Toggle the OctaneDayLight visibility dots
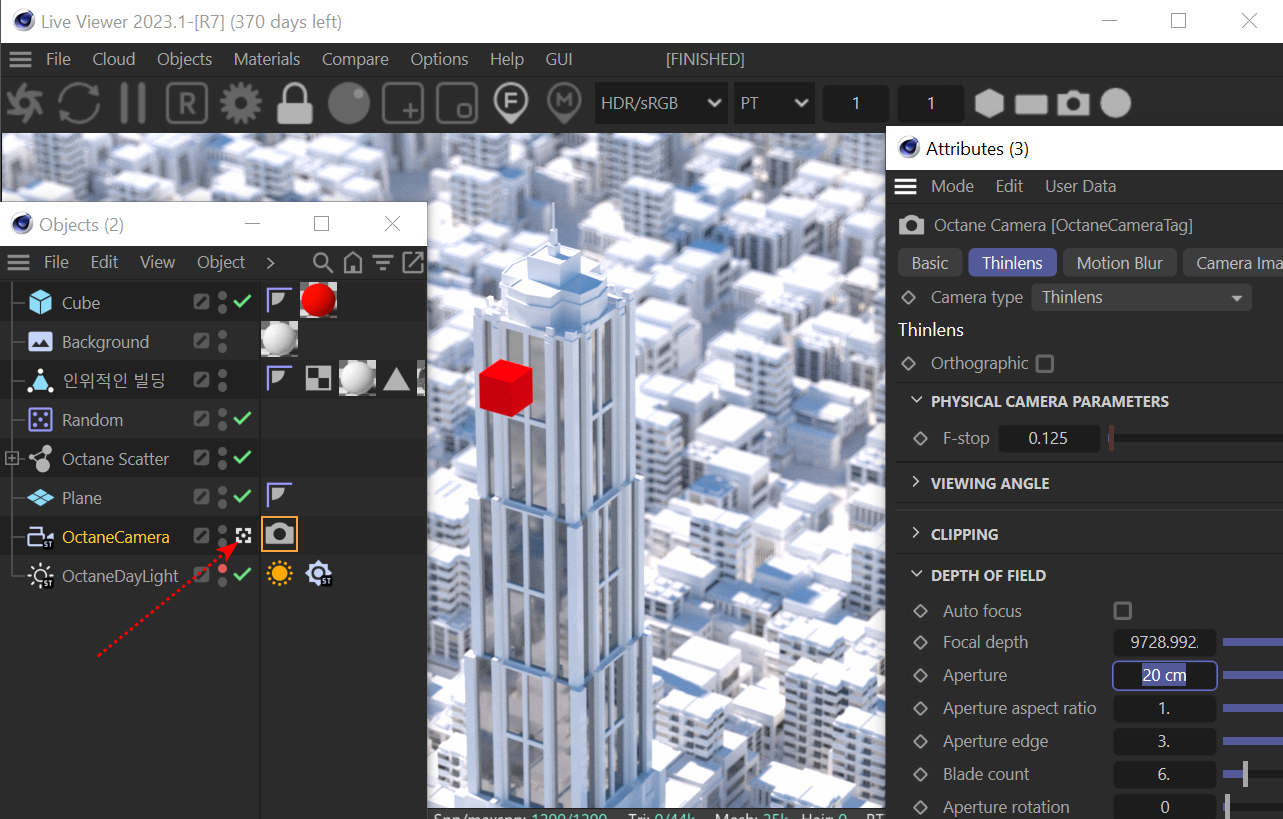Screen dimensions: 1283x819 (x=223, y=575)
